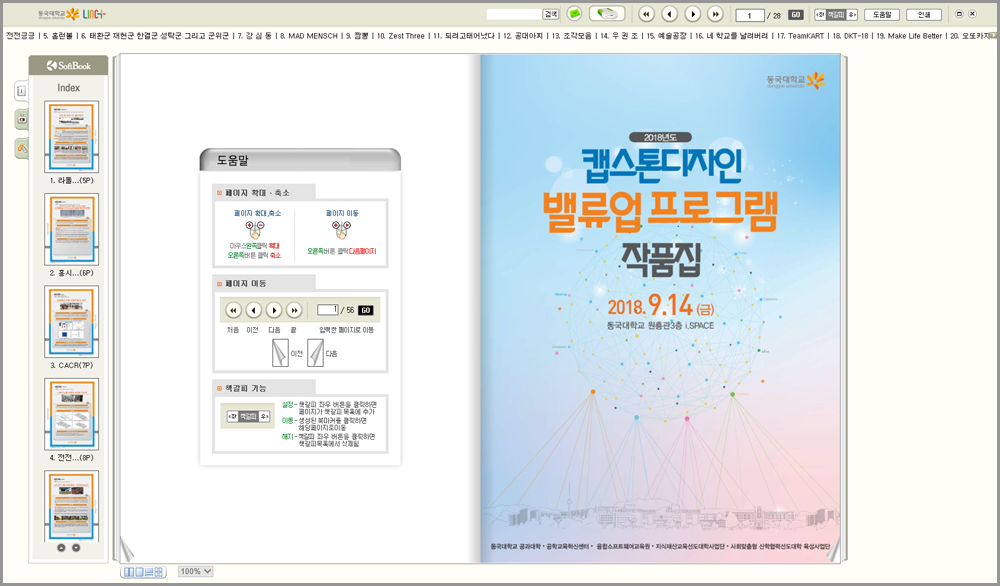
Task: Click the fullscreen window icon near print
Action: [x=959, y=14]
